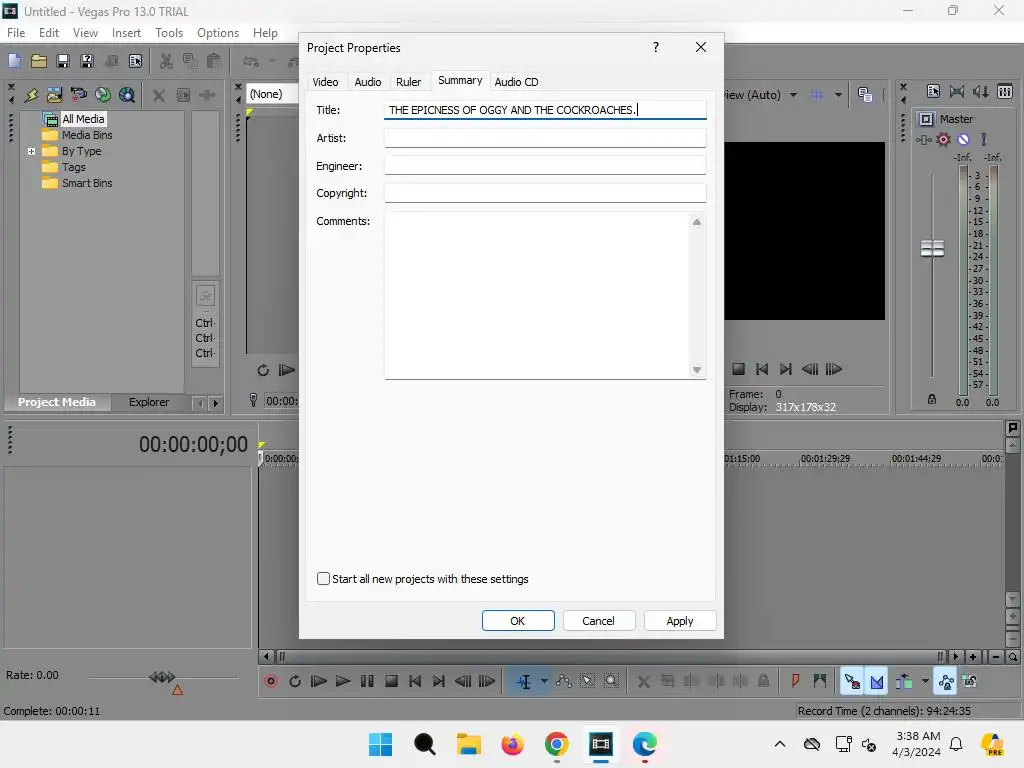Screen dimensions: 1024x768
Task: Open Mixing Console icon in Master bus
Action: [1005, 91]
